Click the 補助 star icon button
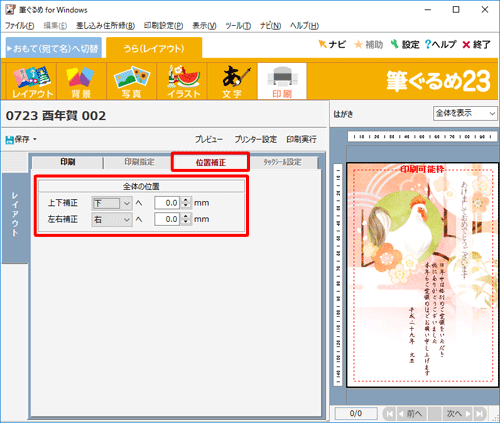 pos(368,44)
